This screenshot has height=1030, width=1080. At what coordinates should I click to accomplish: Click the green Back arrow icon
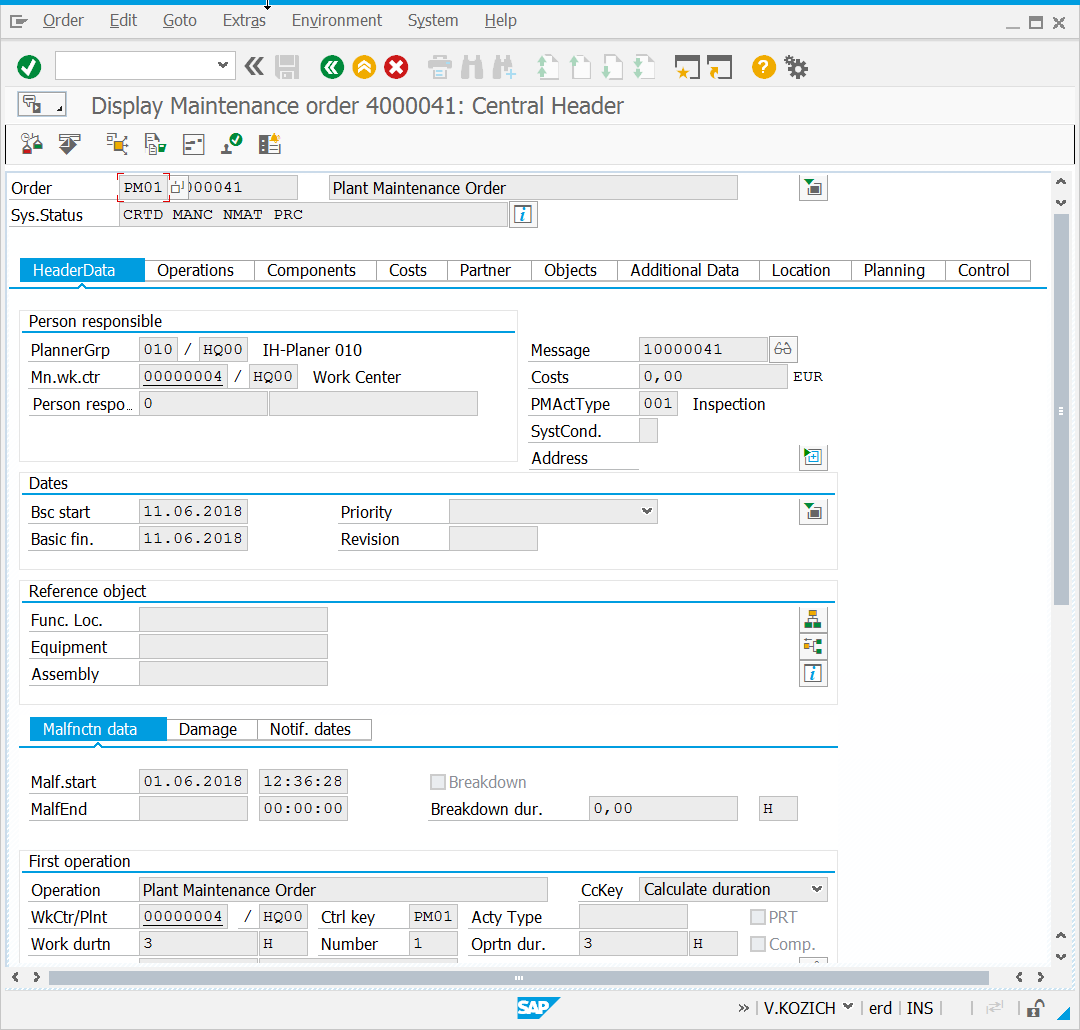332,67
